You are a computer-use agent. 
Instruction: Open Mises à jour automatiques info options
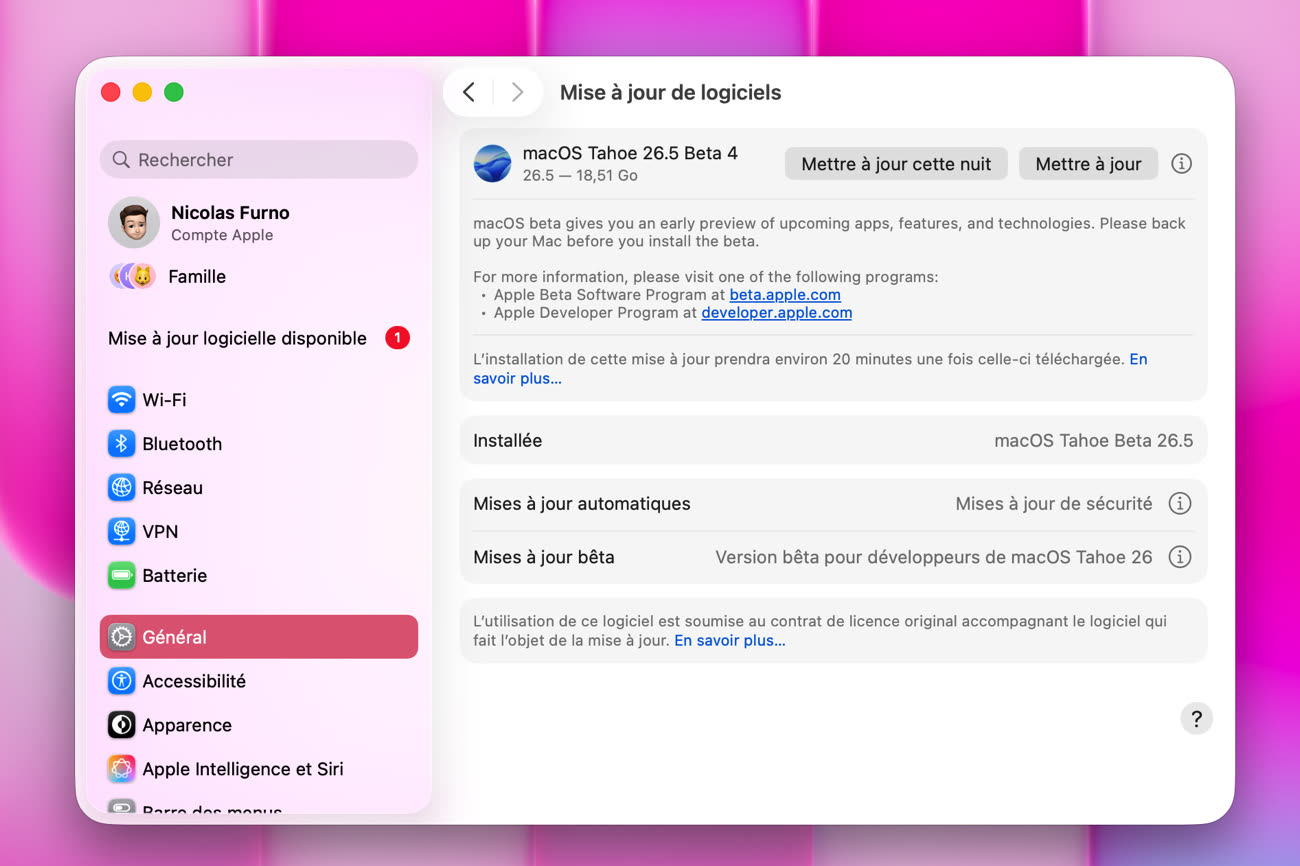[x=1180, y=504]
